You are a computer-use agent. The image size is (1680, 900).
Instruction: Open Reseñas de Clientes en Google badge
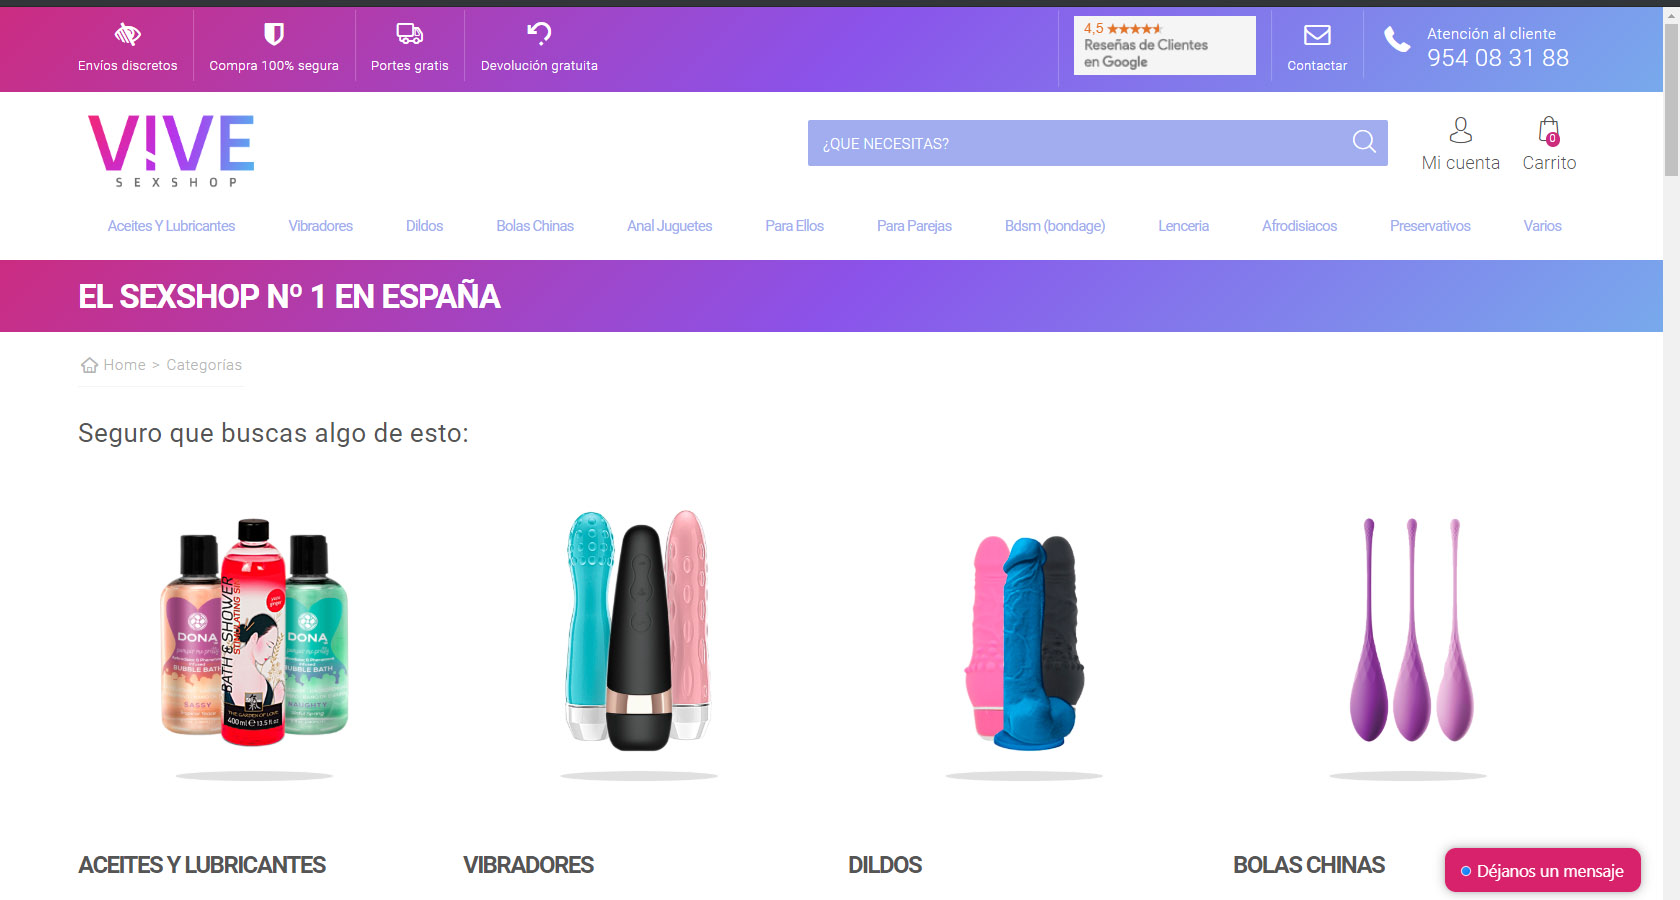click(1164, 45)
